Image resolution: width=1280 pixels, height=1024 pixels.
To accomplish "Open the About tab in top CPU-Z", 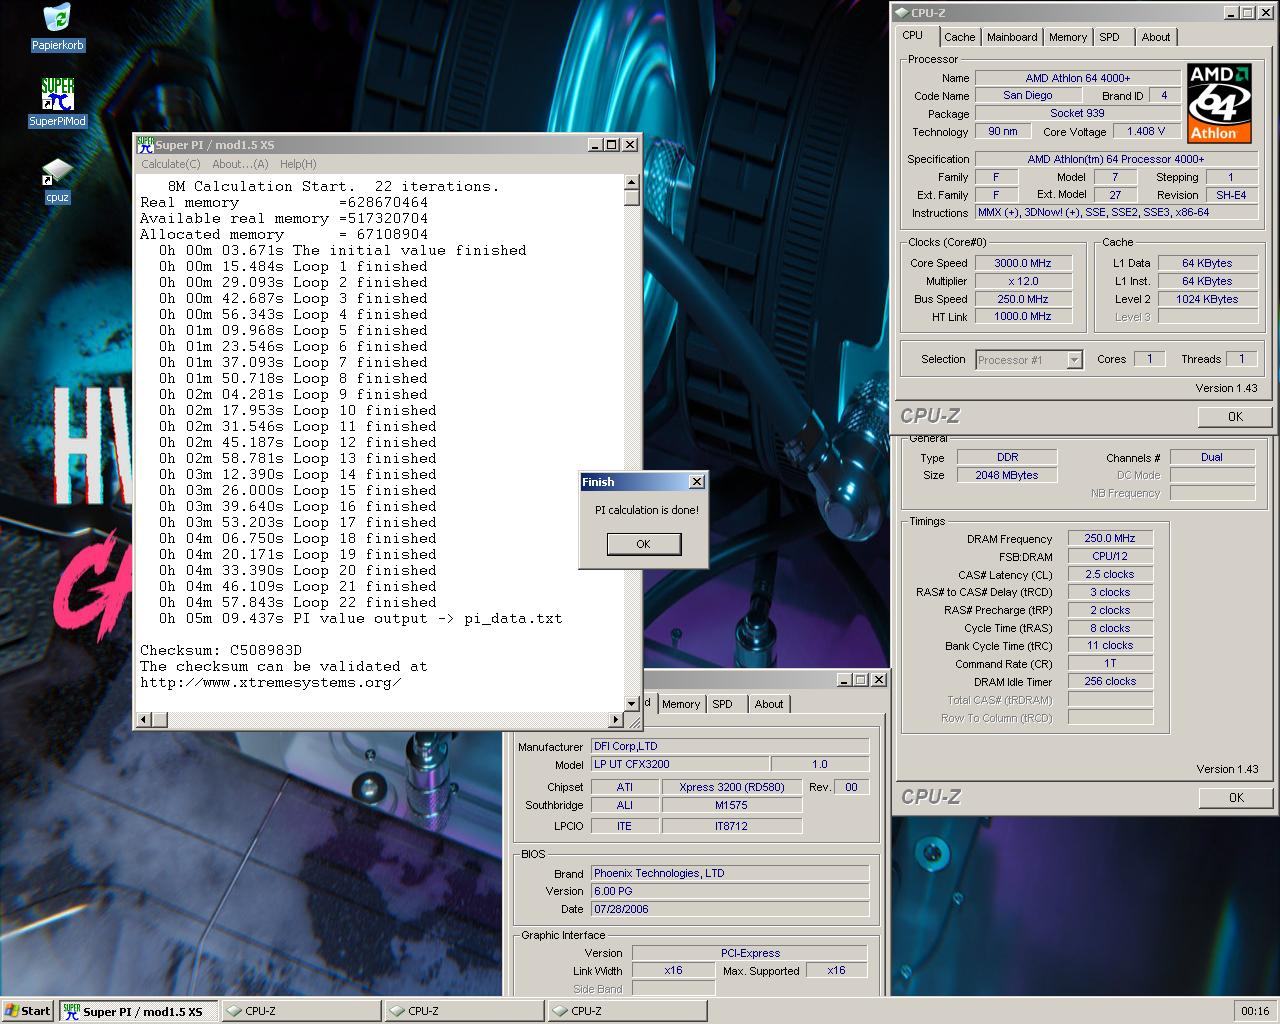I will coord(1156,37).
